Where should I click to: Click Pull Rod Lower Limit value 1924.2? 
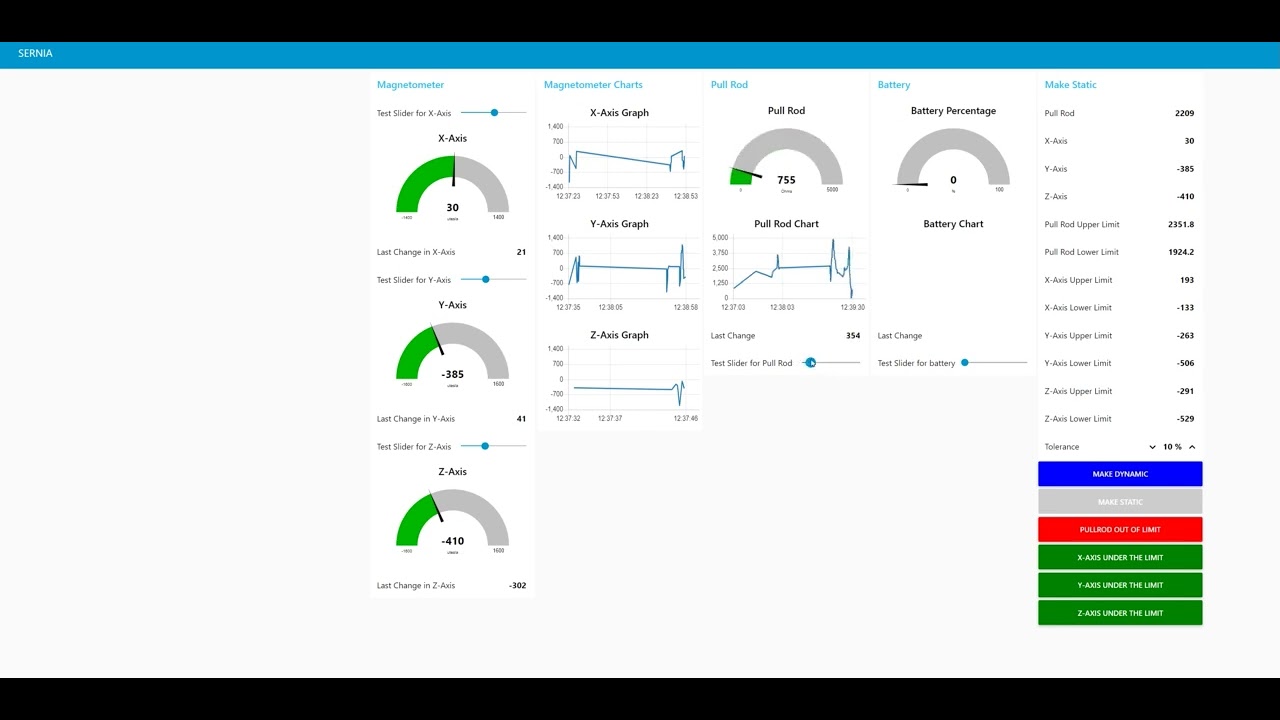(1181, 252)
